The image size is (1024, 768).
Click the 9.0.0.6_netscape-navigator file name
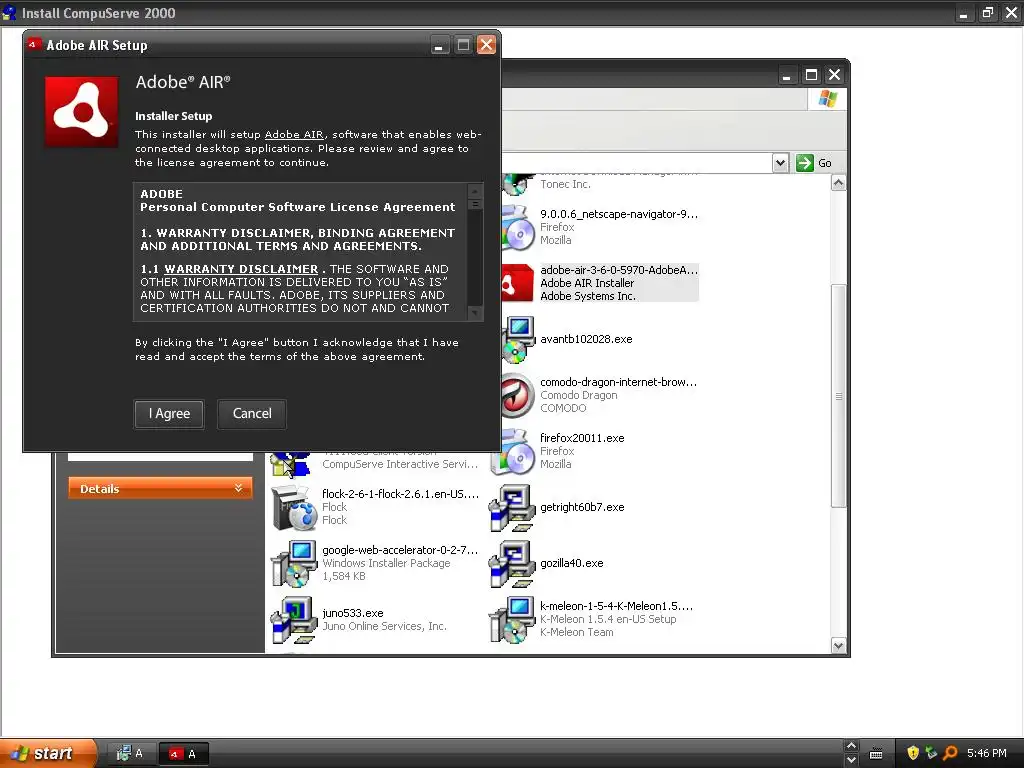click(x=618, y=214)
